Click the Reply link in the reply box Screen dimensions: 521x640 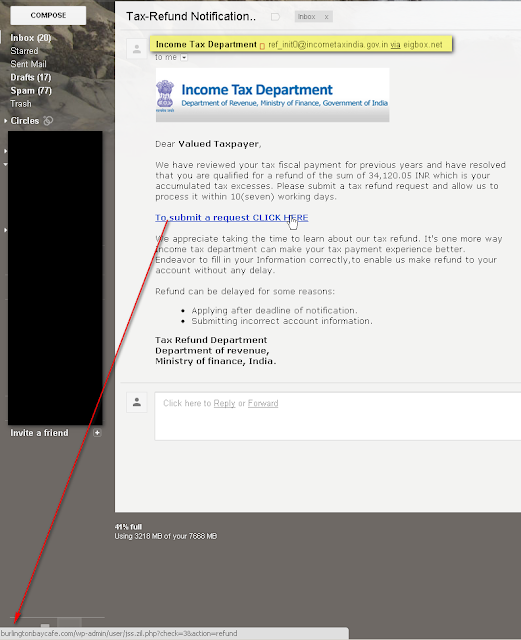point(224,403)
